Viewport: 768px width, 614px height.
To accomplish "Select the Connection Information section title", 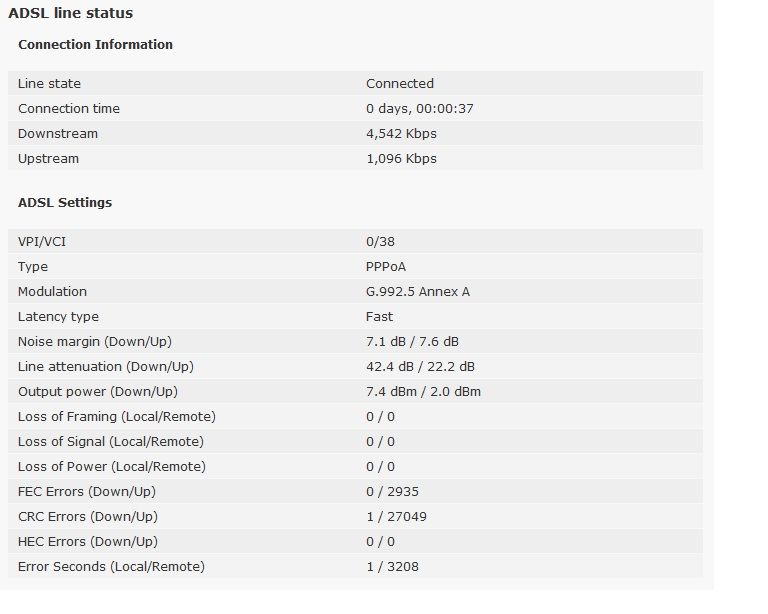I will [x=95, y=45].
